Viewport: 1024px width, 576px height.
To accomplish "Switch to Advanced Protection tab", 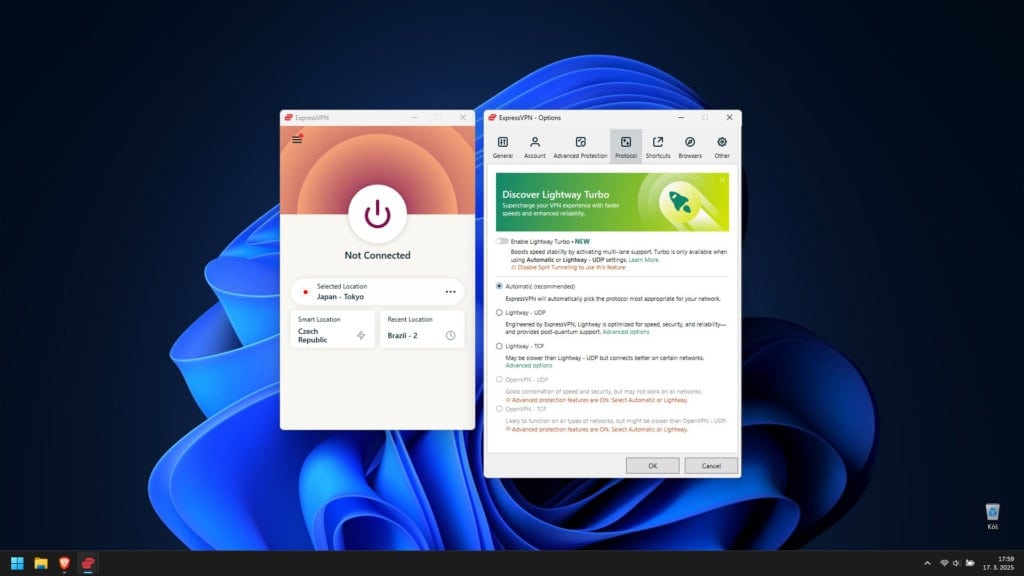I will click(x=580, y=146).
